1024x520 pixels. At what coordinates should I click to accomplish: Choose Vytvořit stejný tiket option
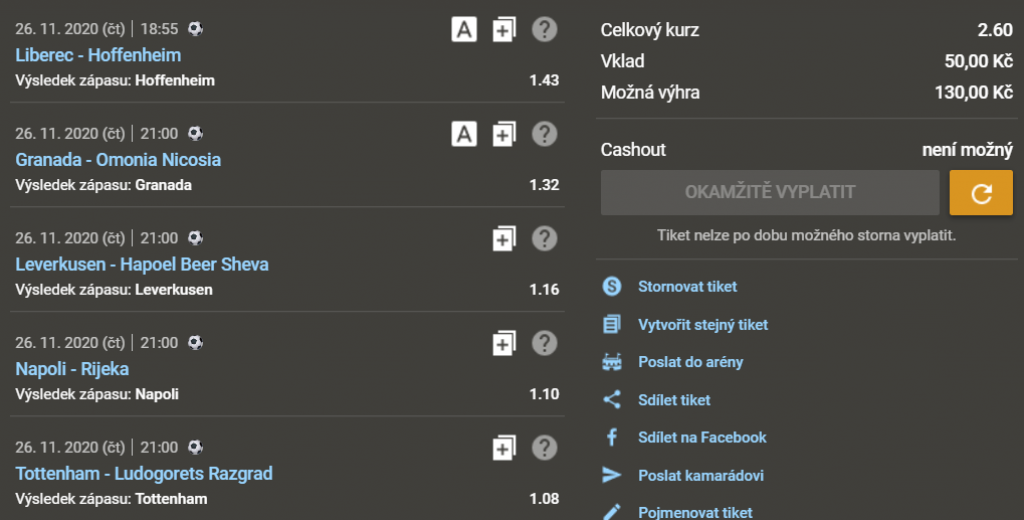tap(703, 325)
